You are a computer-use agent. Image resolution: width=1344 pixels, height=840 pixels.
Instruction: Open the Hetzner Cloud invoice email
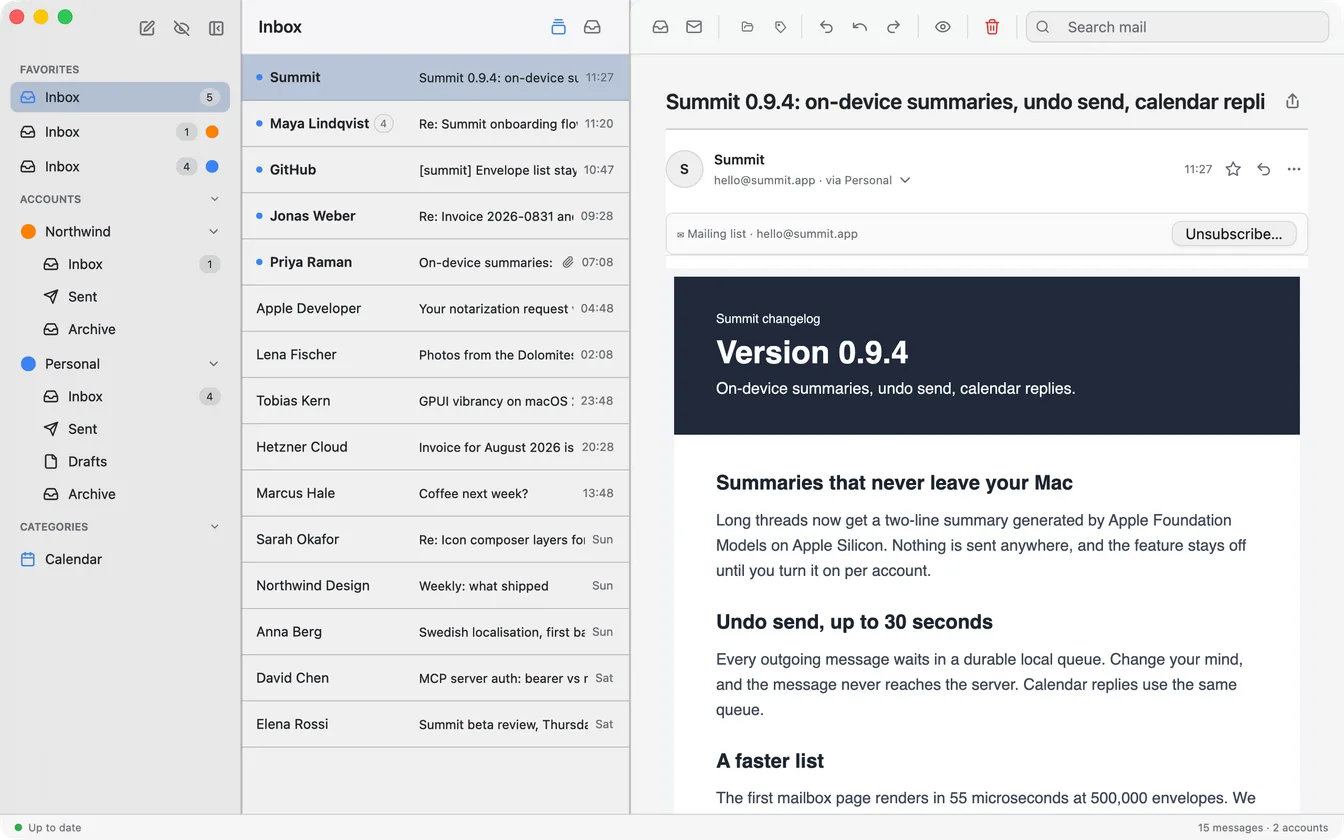click(435, 447)
